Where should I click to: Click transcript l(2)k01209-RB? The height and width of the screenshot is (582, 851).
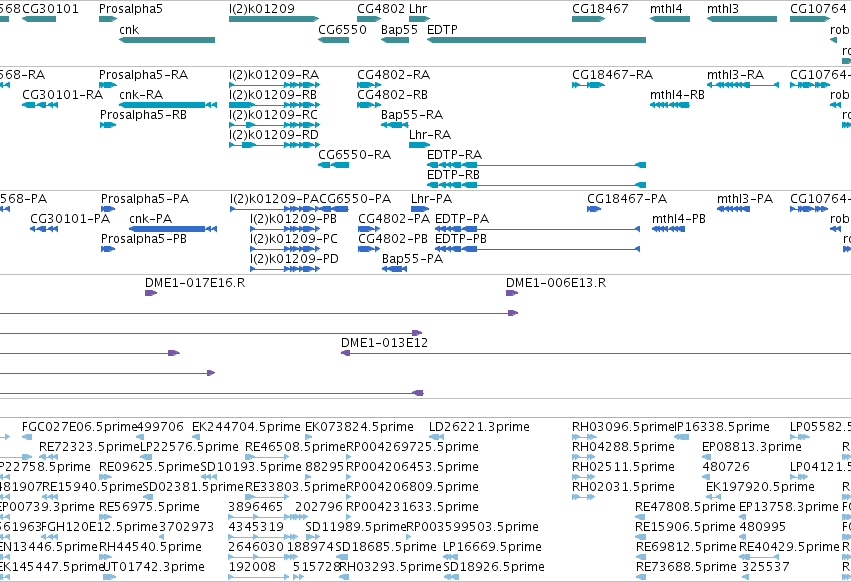point(272,95)
